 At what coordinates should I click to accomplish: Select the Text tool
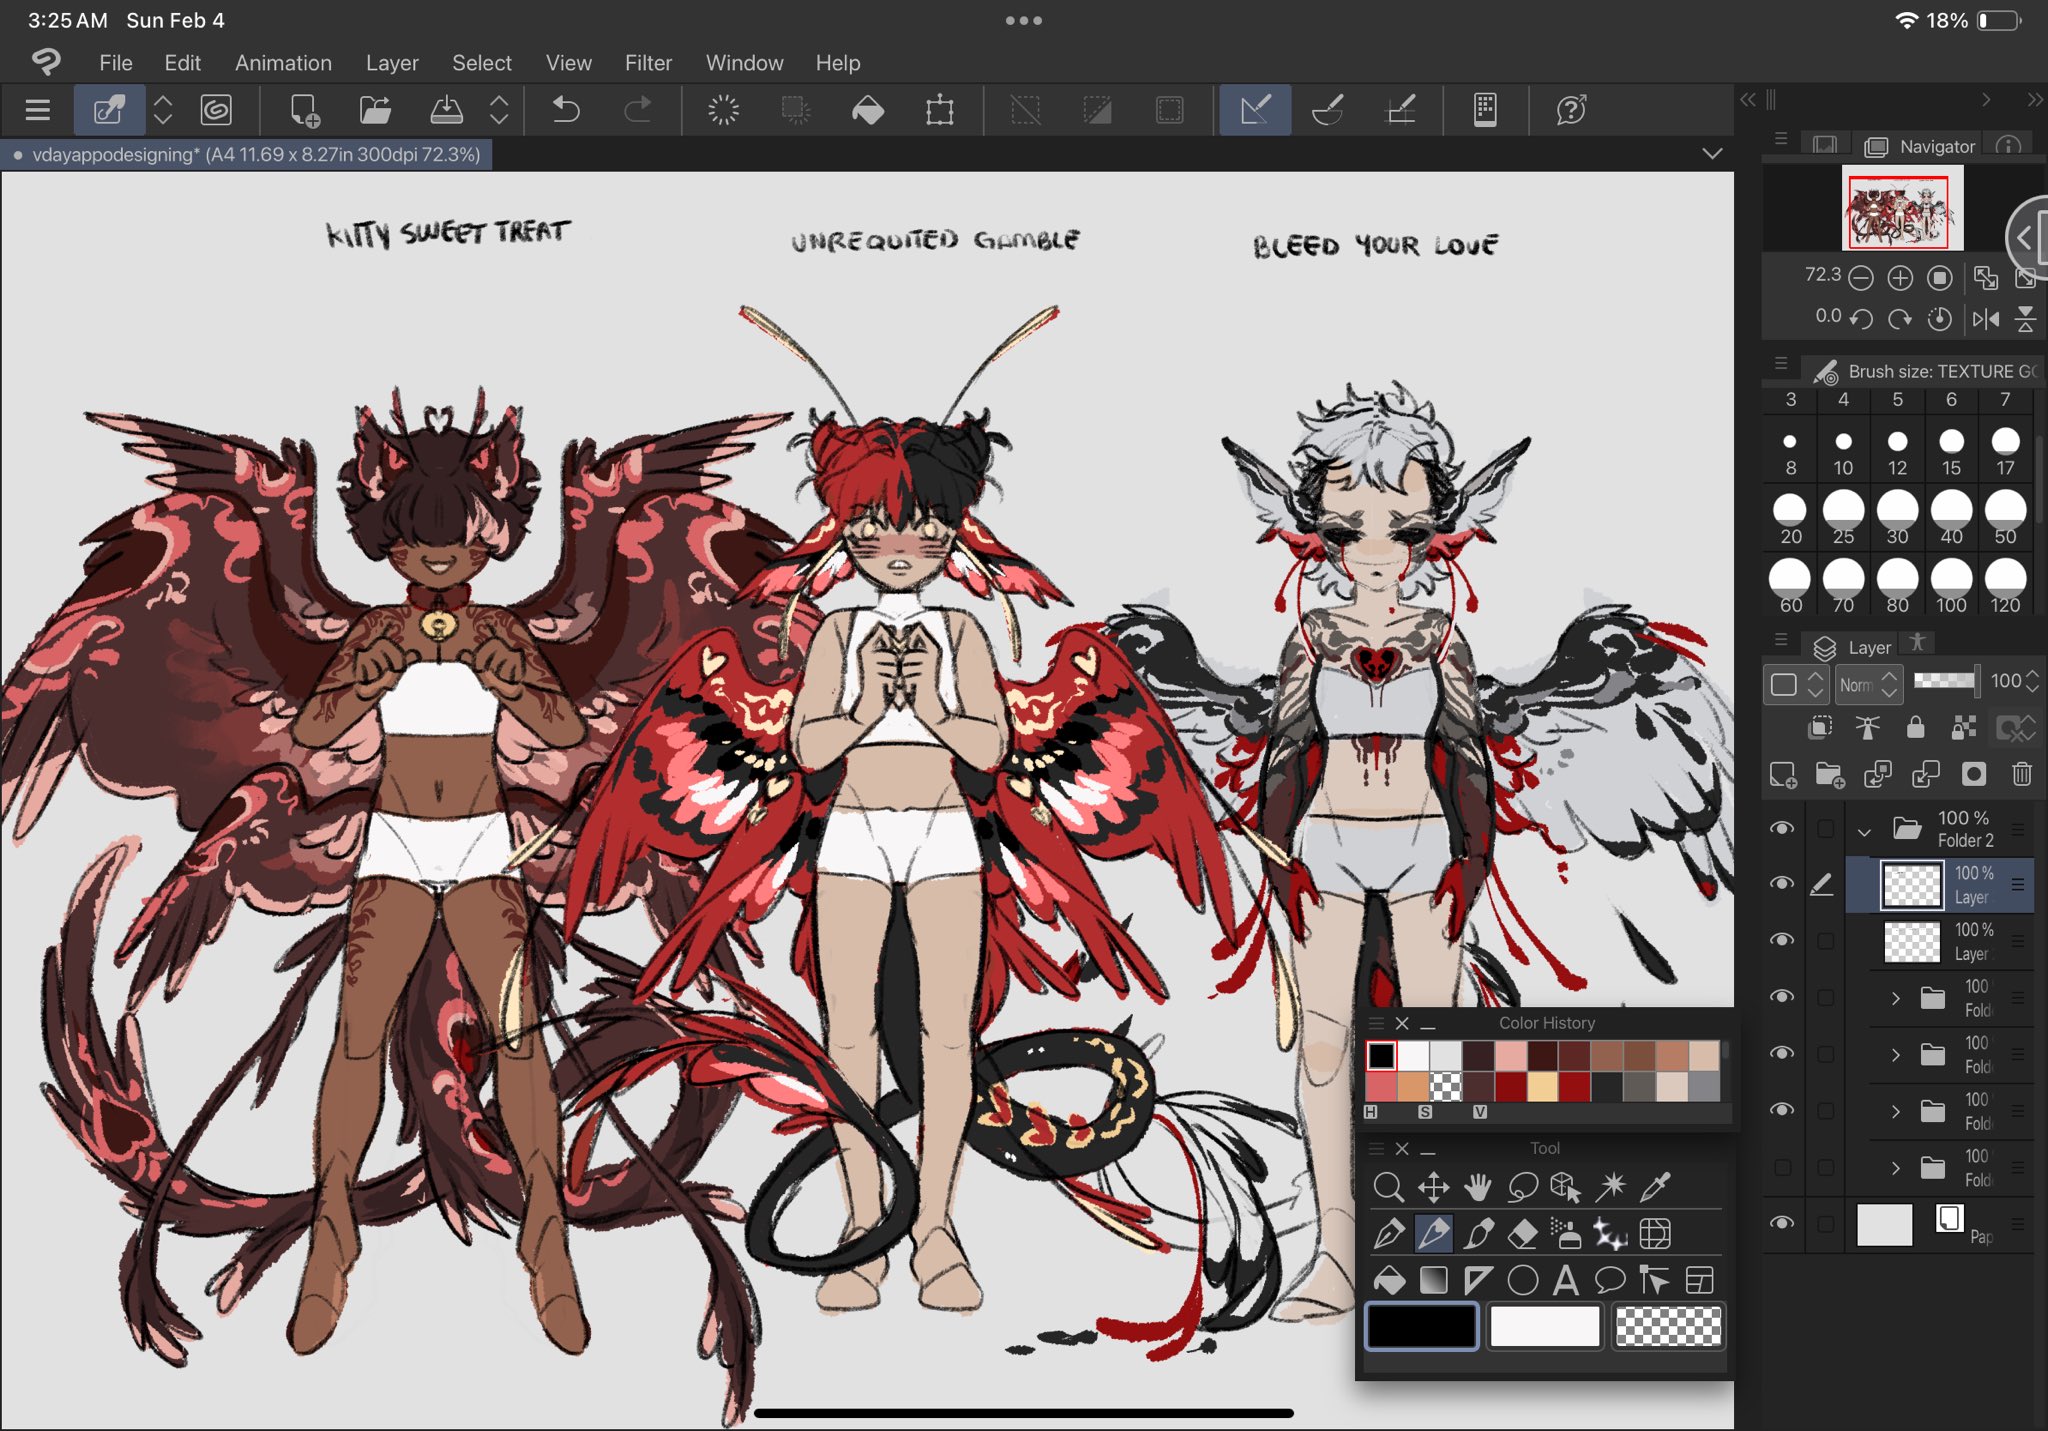pyautogui.click(x=1566, y=1280)
